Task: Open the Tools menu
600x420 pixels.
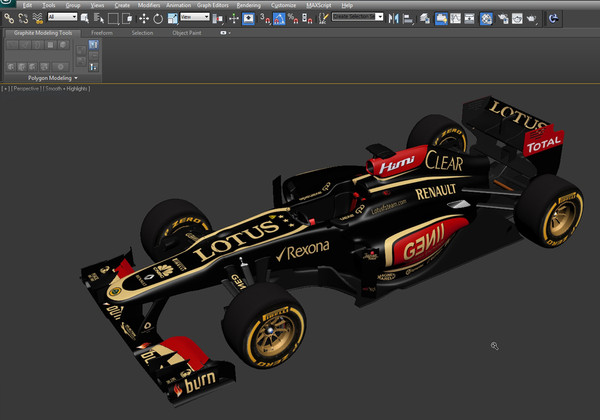Action: click(x=49, y=5)
